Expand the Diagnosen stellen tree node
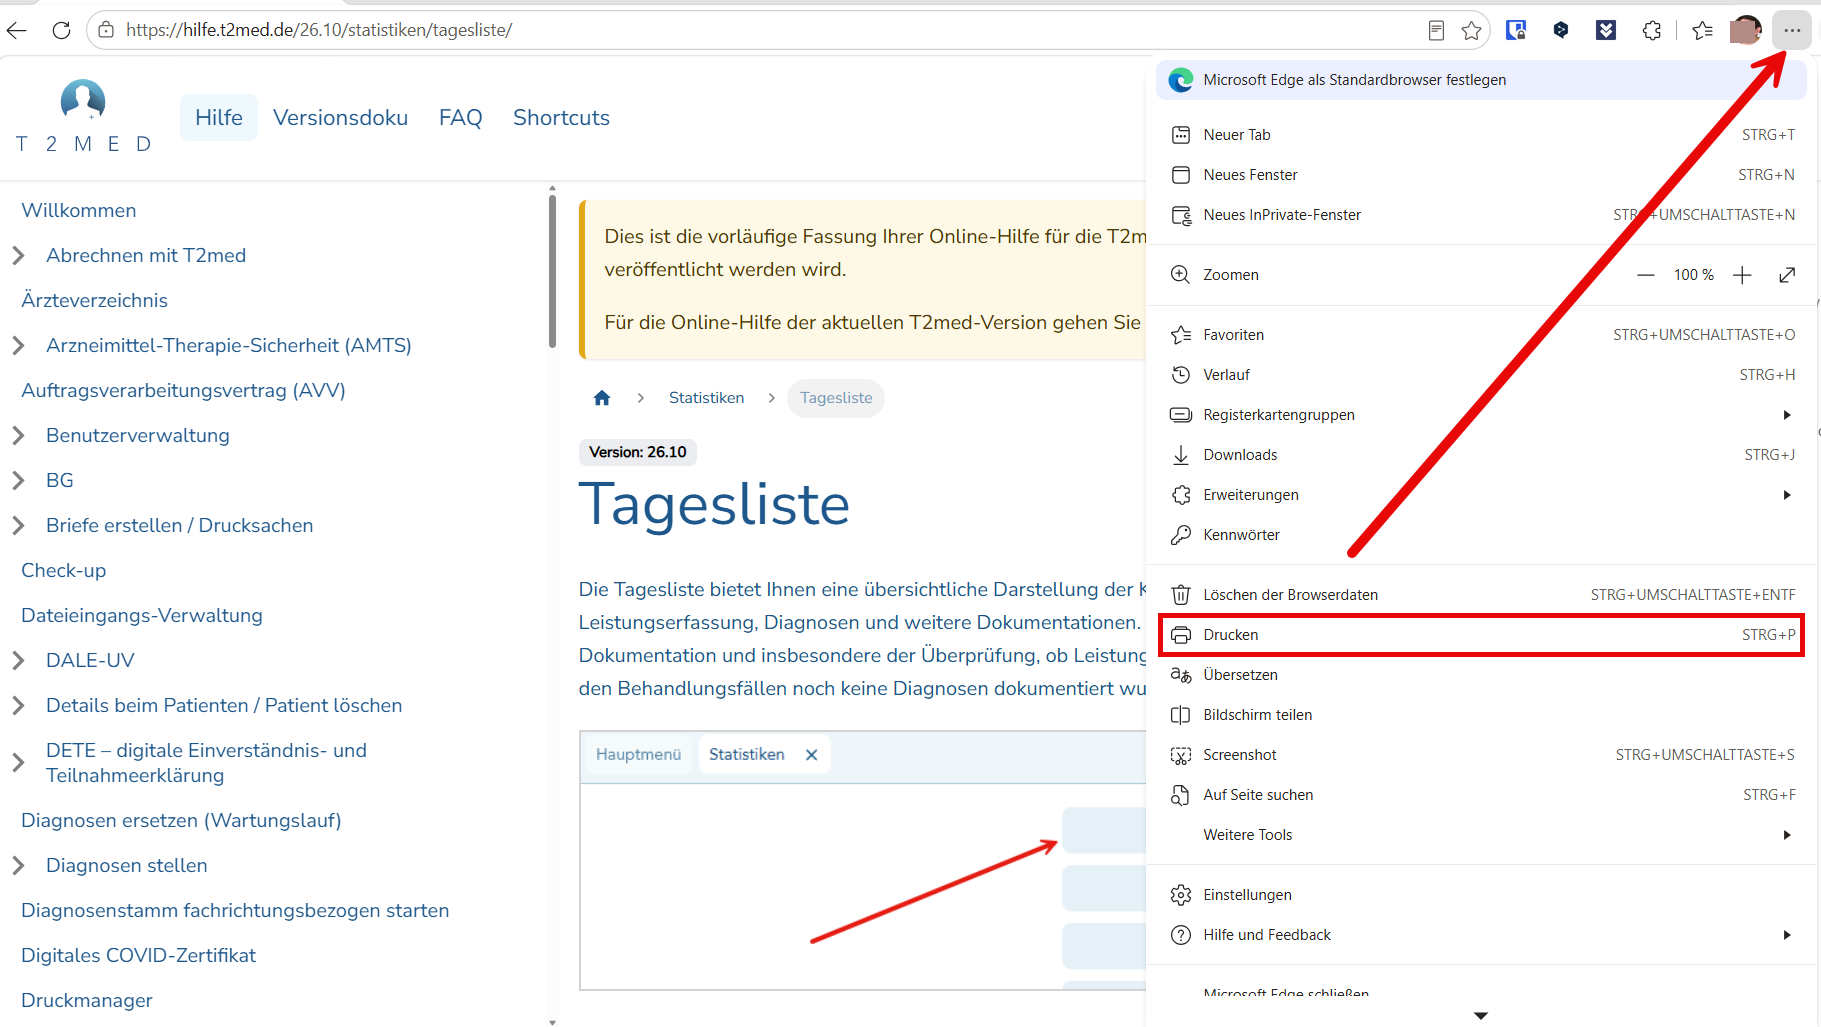The height and width of the screenshot is (1027, 1821). [18, 866]
